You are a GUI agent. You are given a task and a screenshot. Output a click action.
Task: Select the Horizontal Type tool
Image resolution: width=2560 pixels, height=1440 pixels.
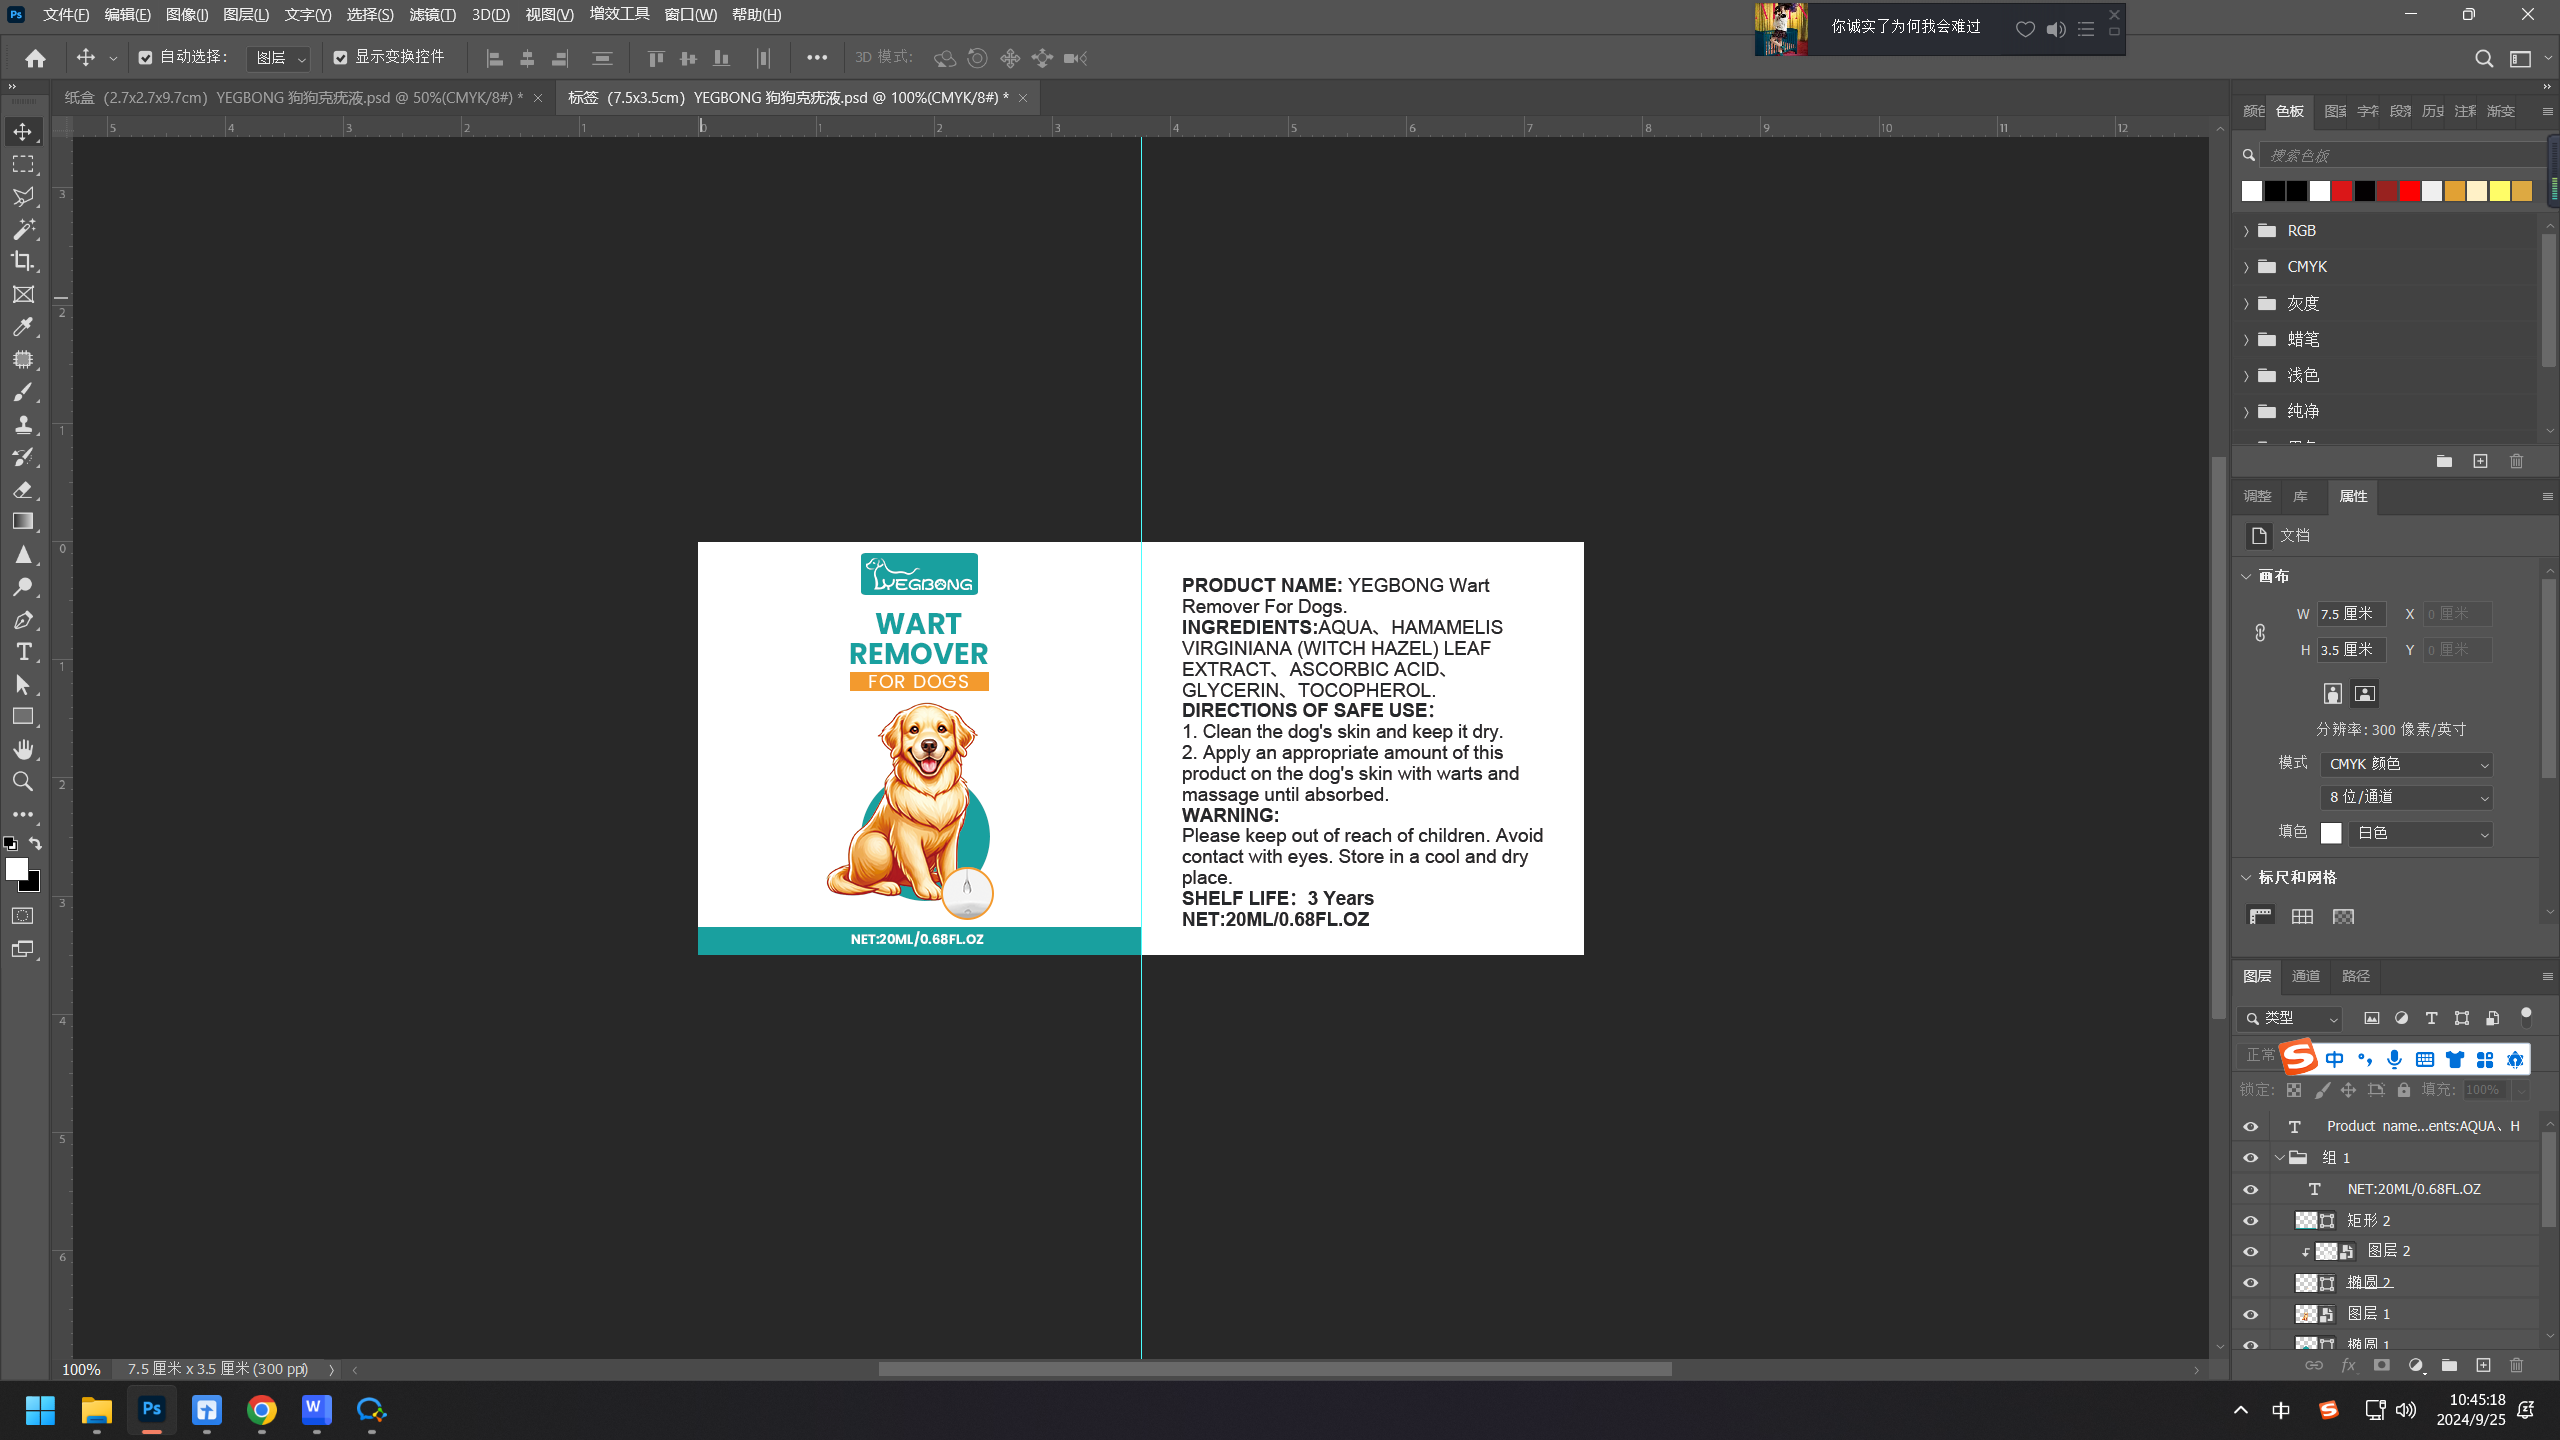tap(22, 652)
